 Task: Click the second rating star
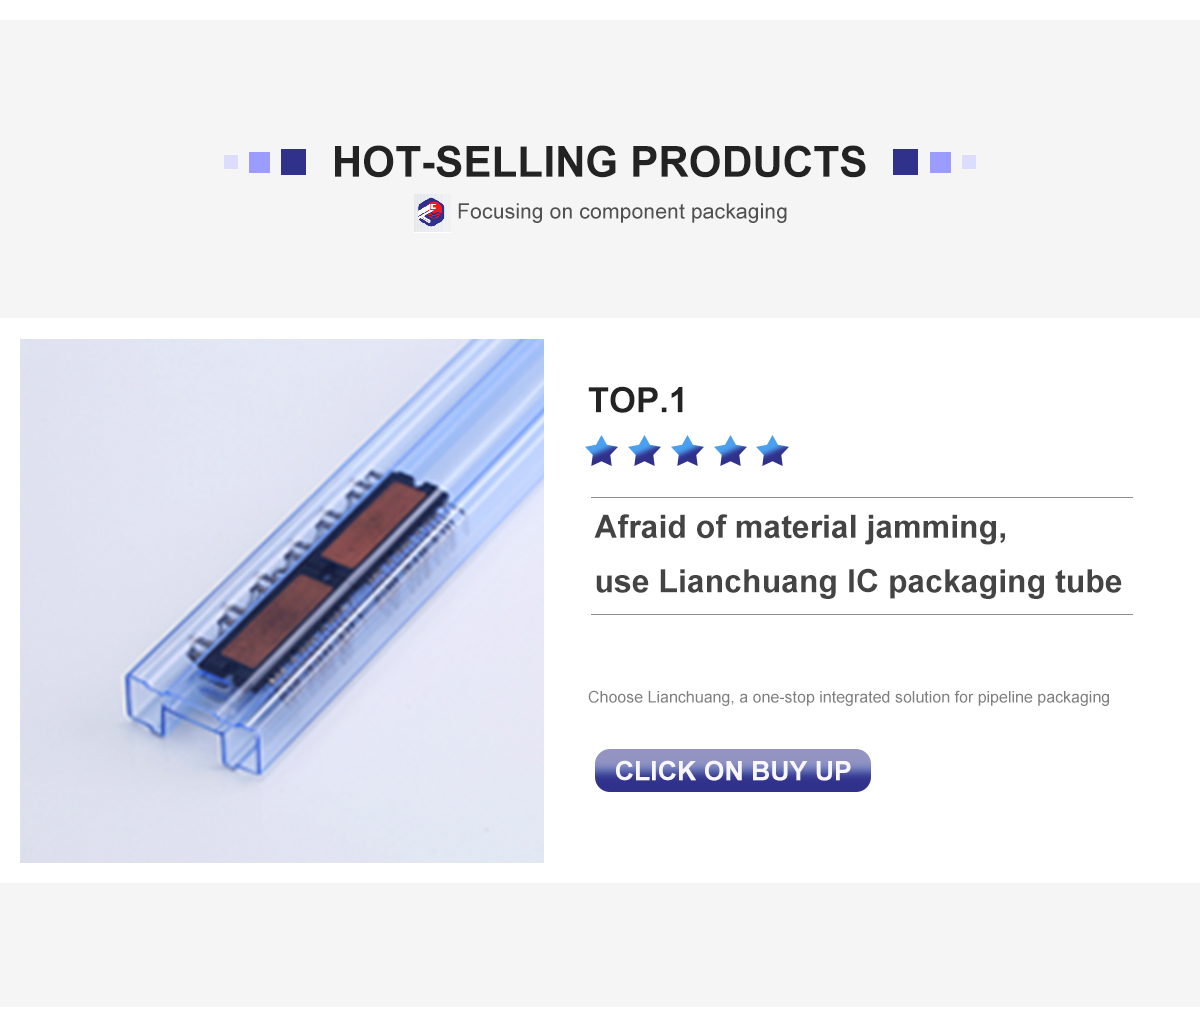point(644,451)
